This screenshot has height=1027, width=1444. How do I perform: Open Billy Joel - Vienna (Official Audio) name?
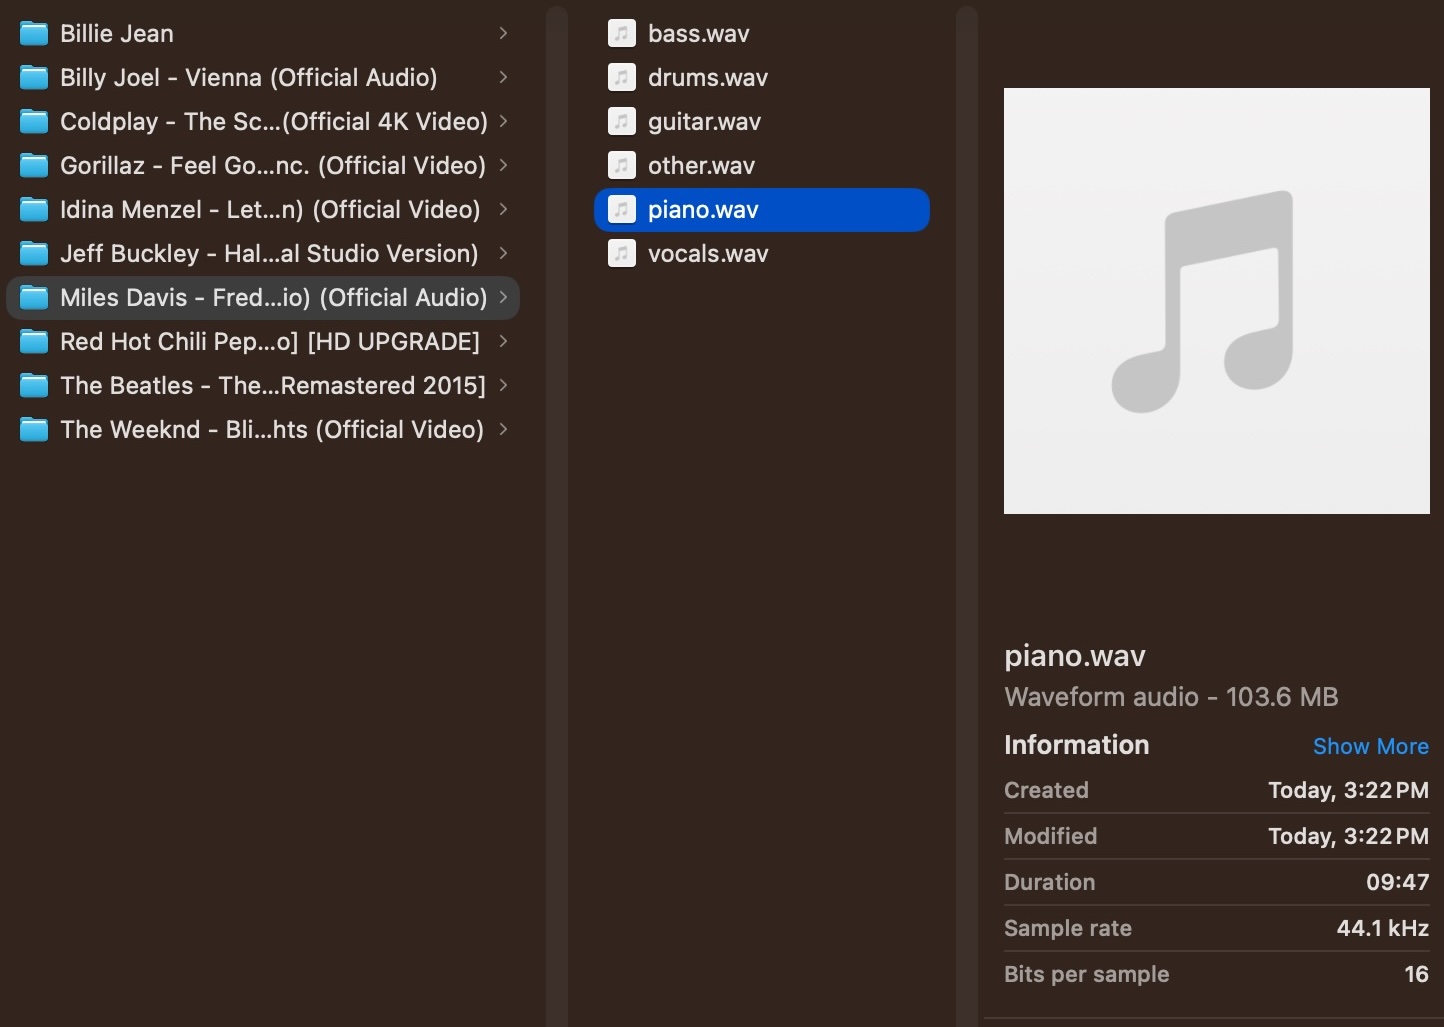tap(249, 78)
